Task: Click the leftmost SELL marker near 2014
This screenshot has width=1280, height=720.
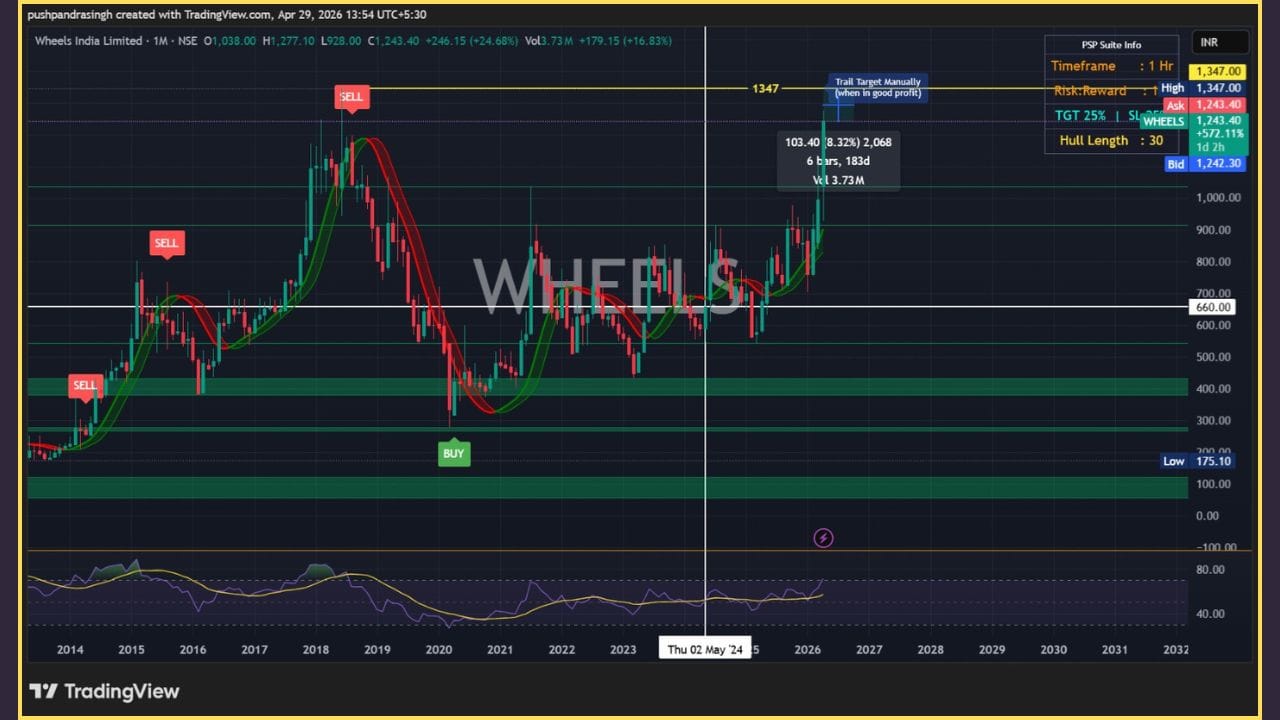Action: click(85, 385)
